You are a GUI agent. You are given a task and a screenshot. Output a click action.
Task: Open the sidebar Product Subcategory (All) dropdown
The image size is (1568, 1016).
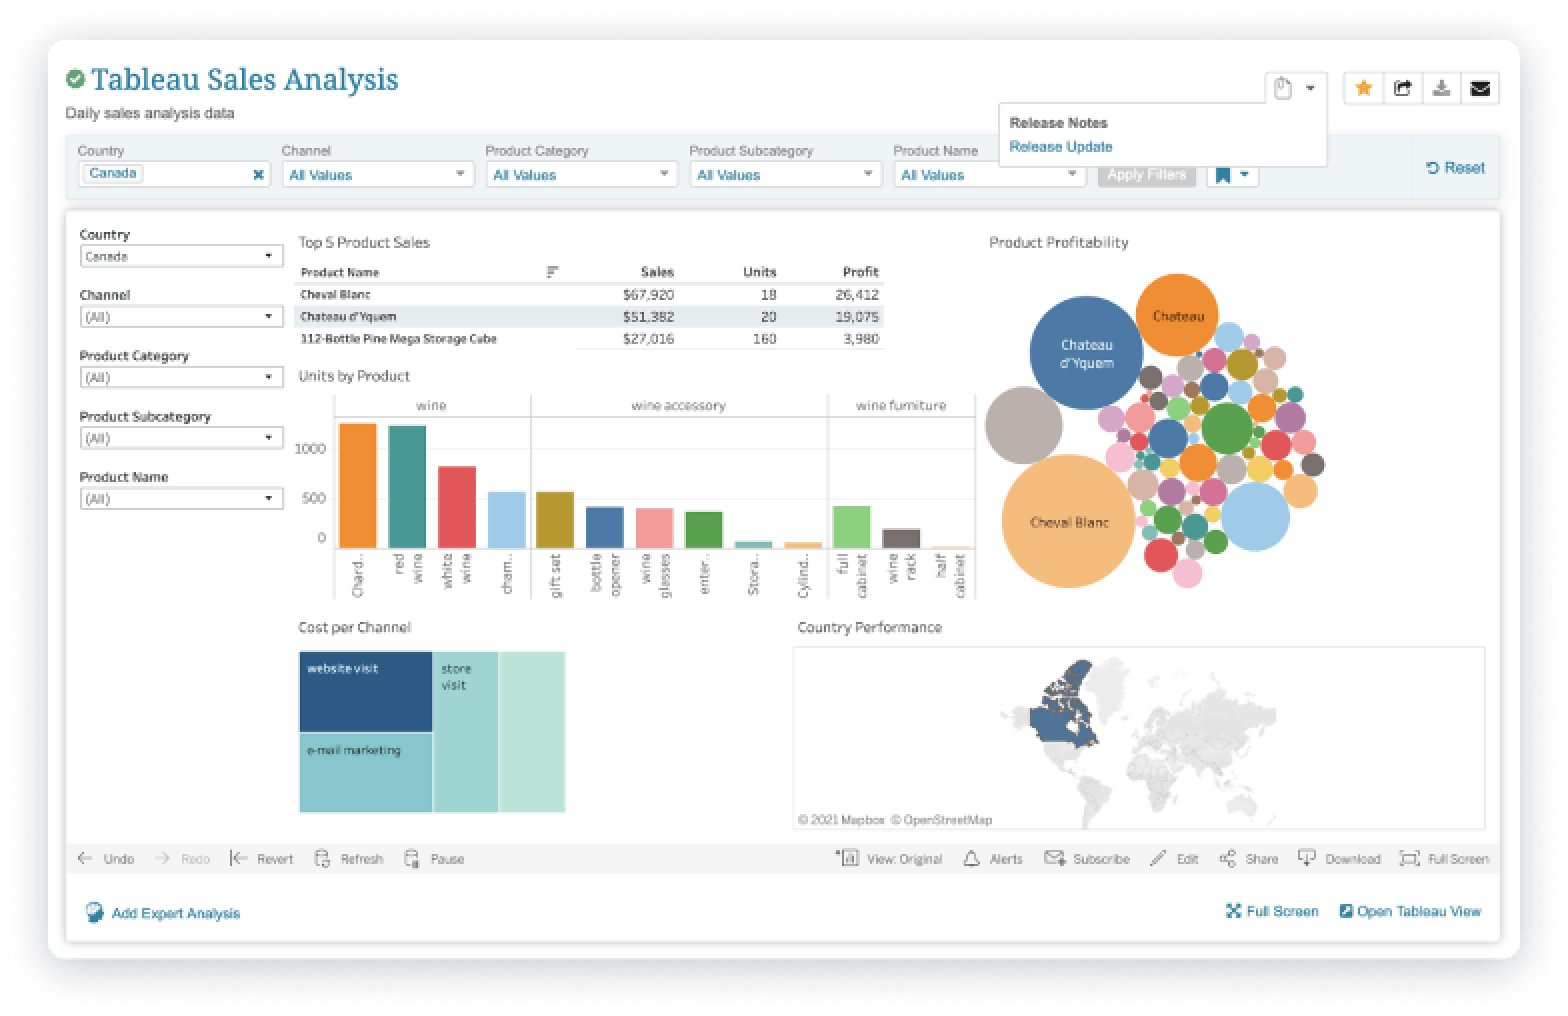(181, 438)
